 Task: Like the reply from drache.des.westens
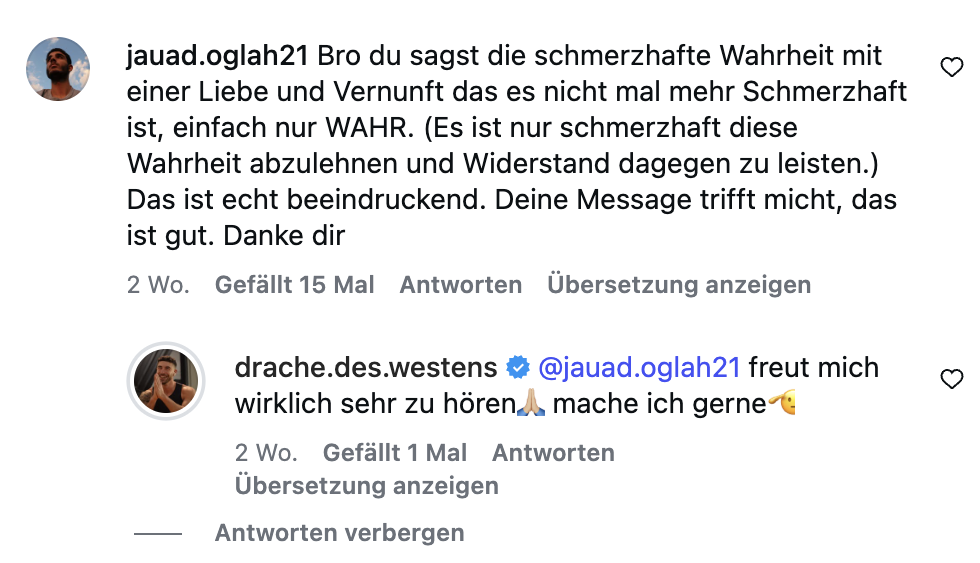point(952,379)
